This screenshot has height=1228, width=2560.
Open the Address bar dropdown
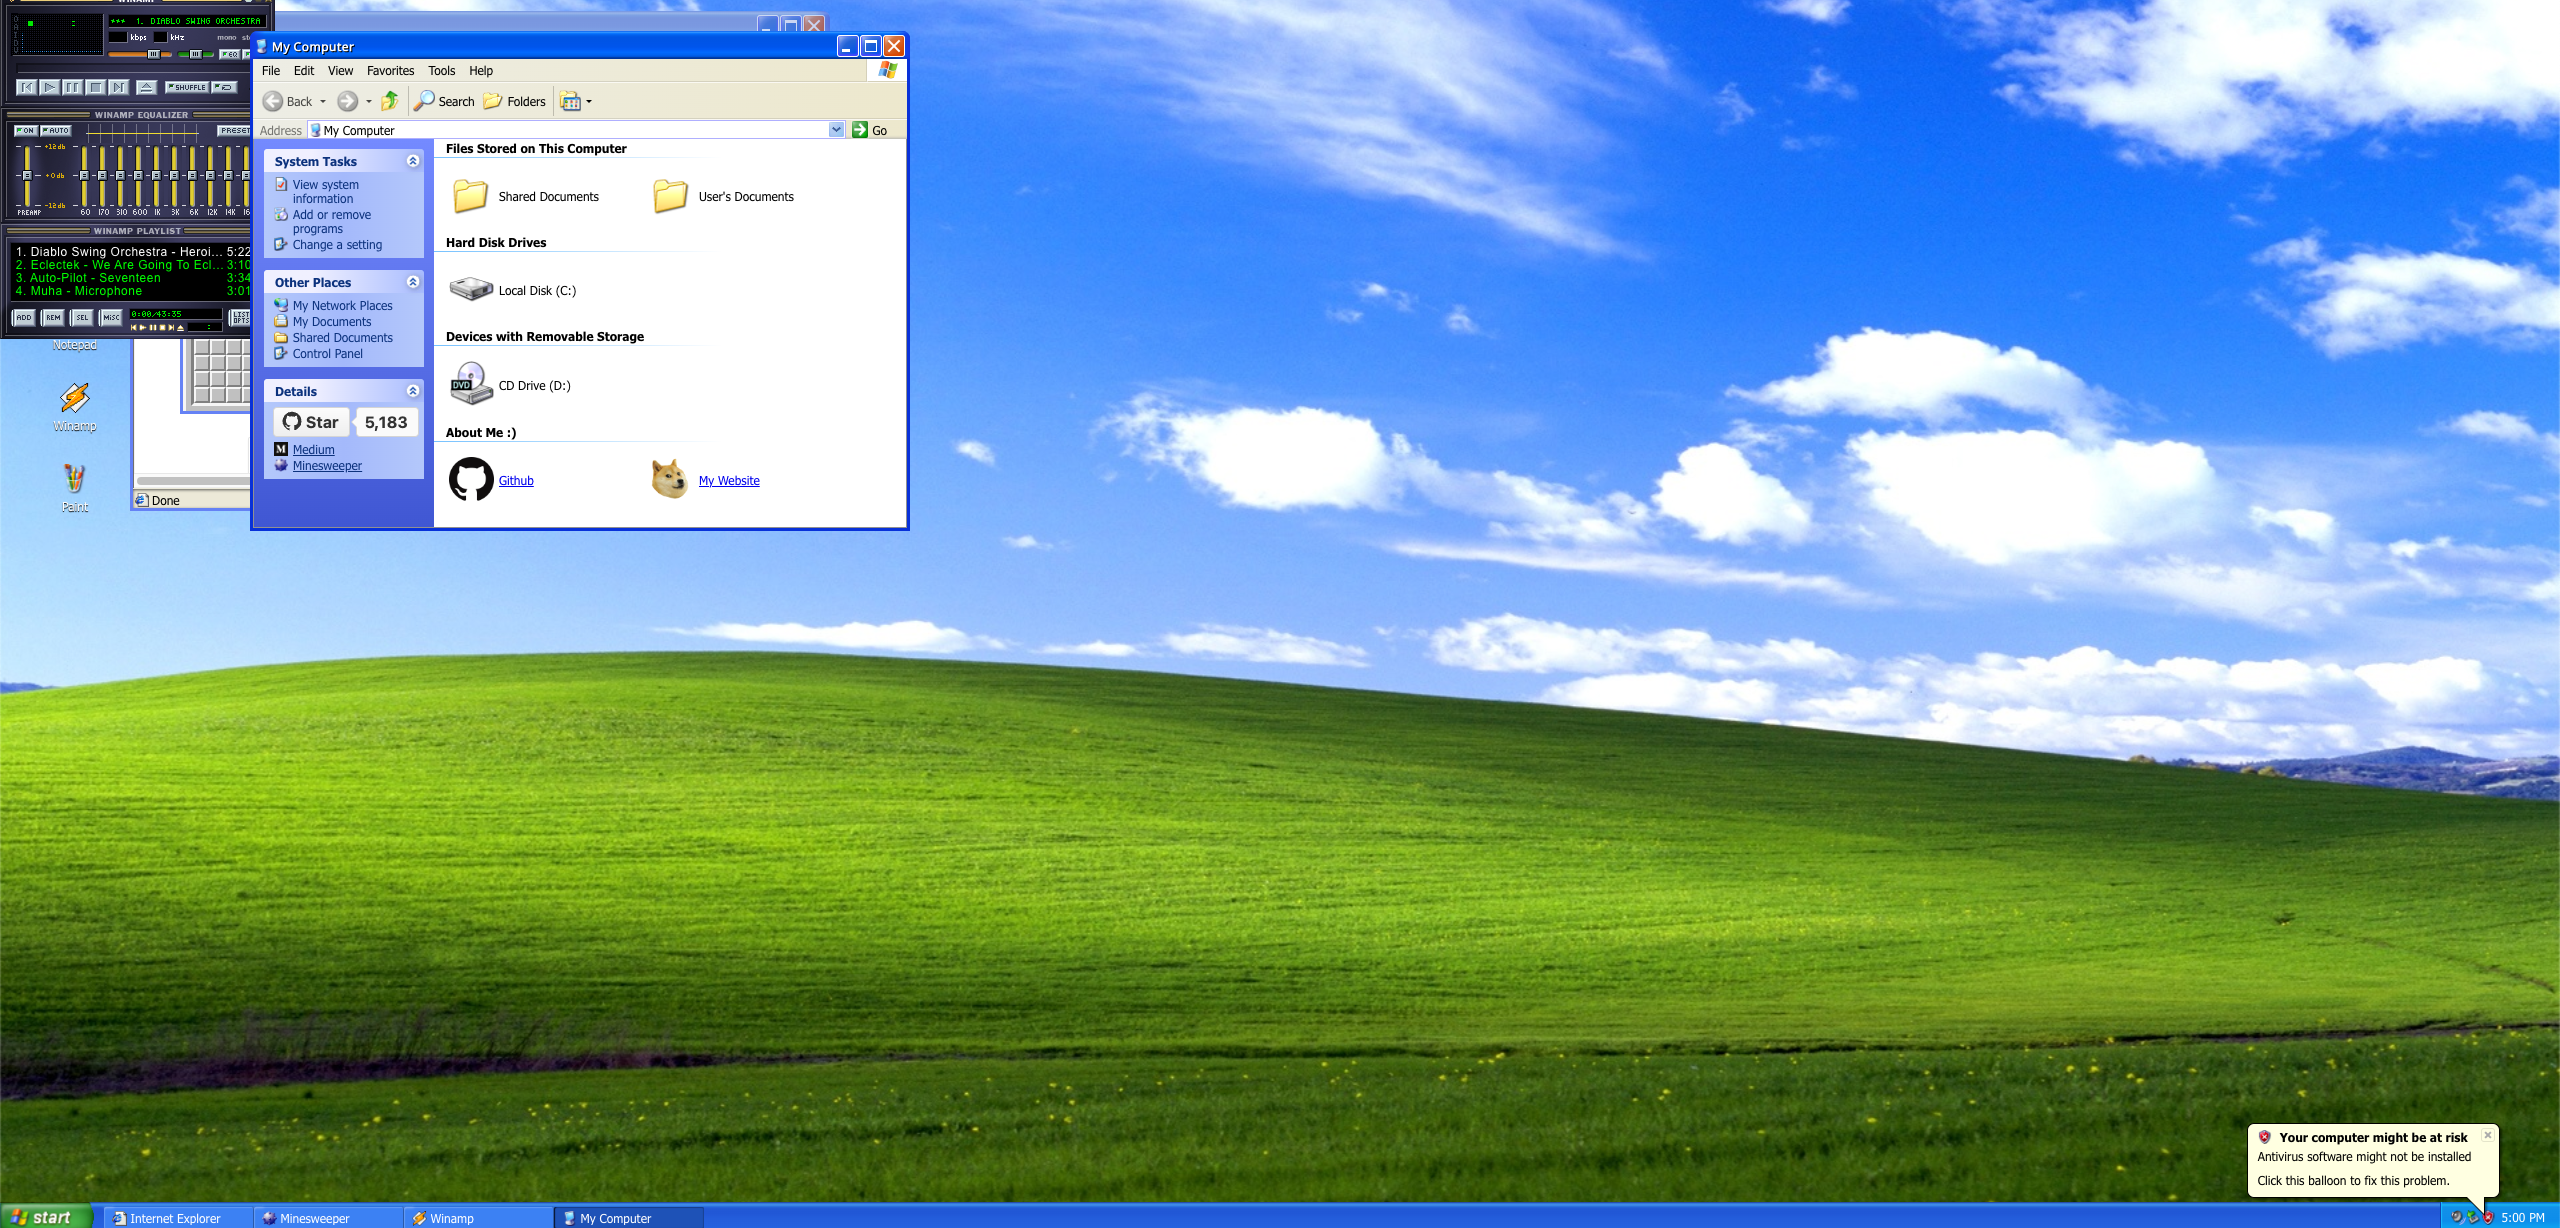(x=836, y=130)
